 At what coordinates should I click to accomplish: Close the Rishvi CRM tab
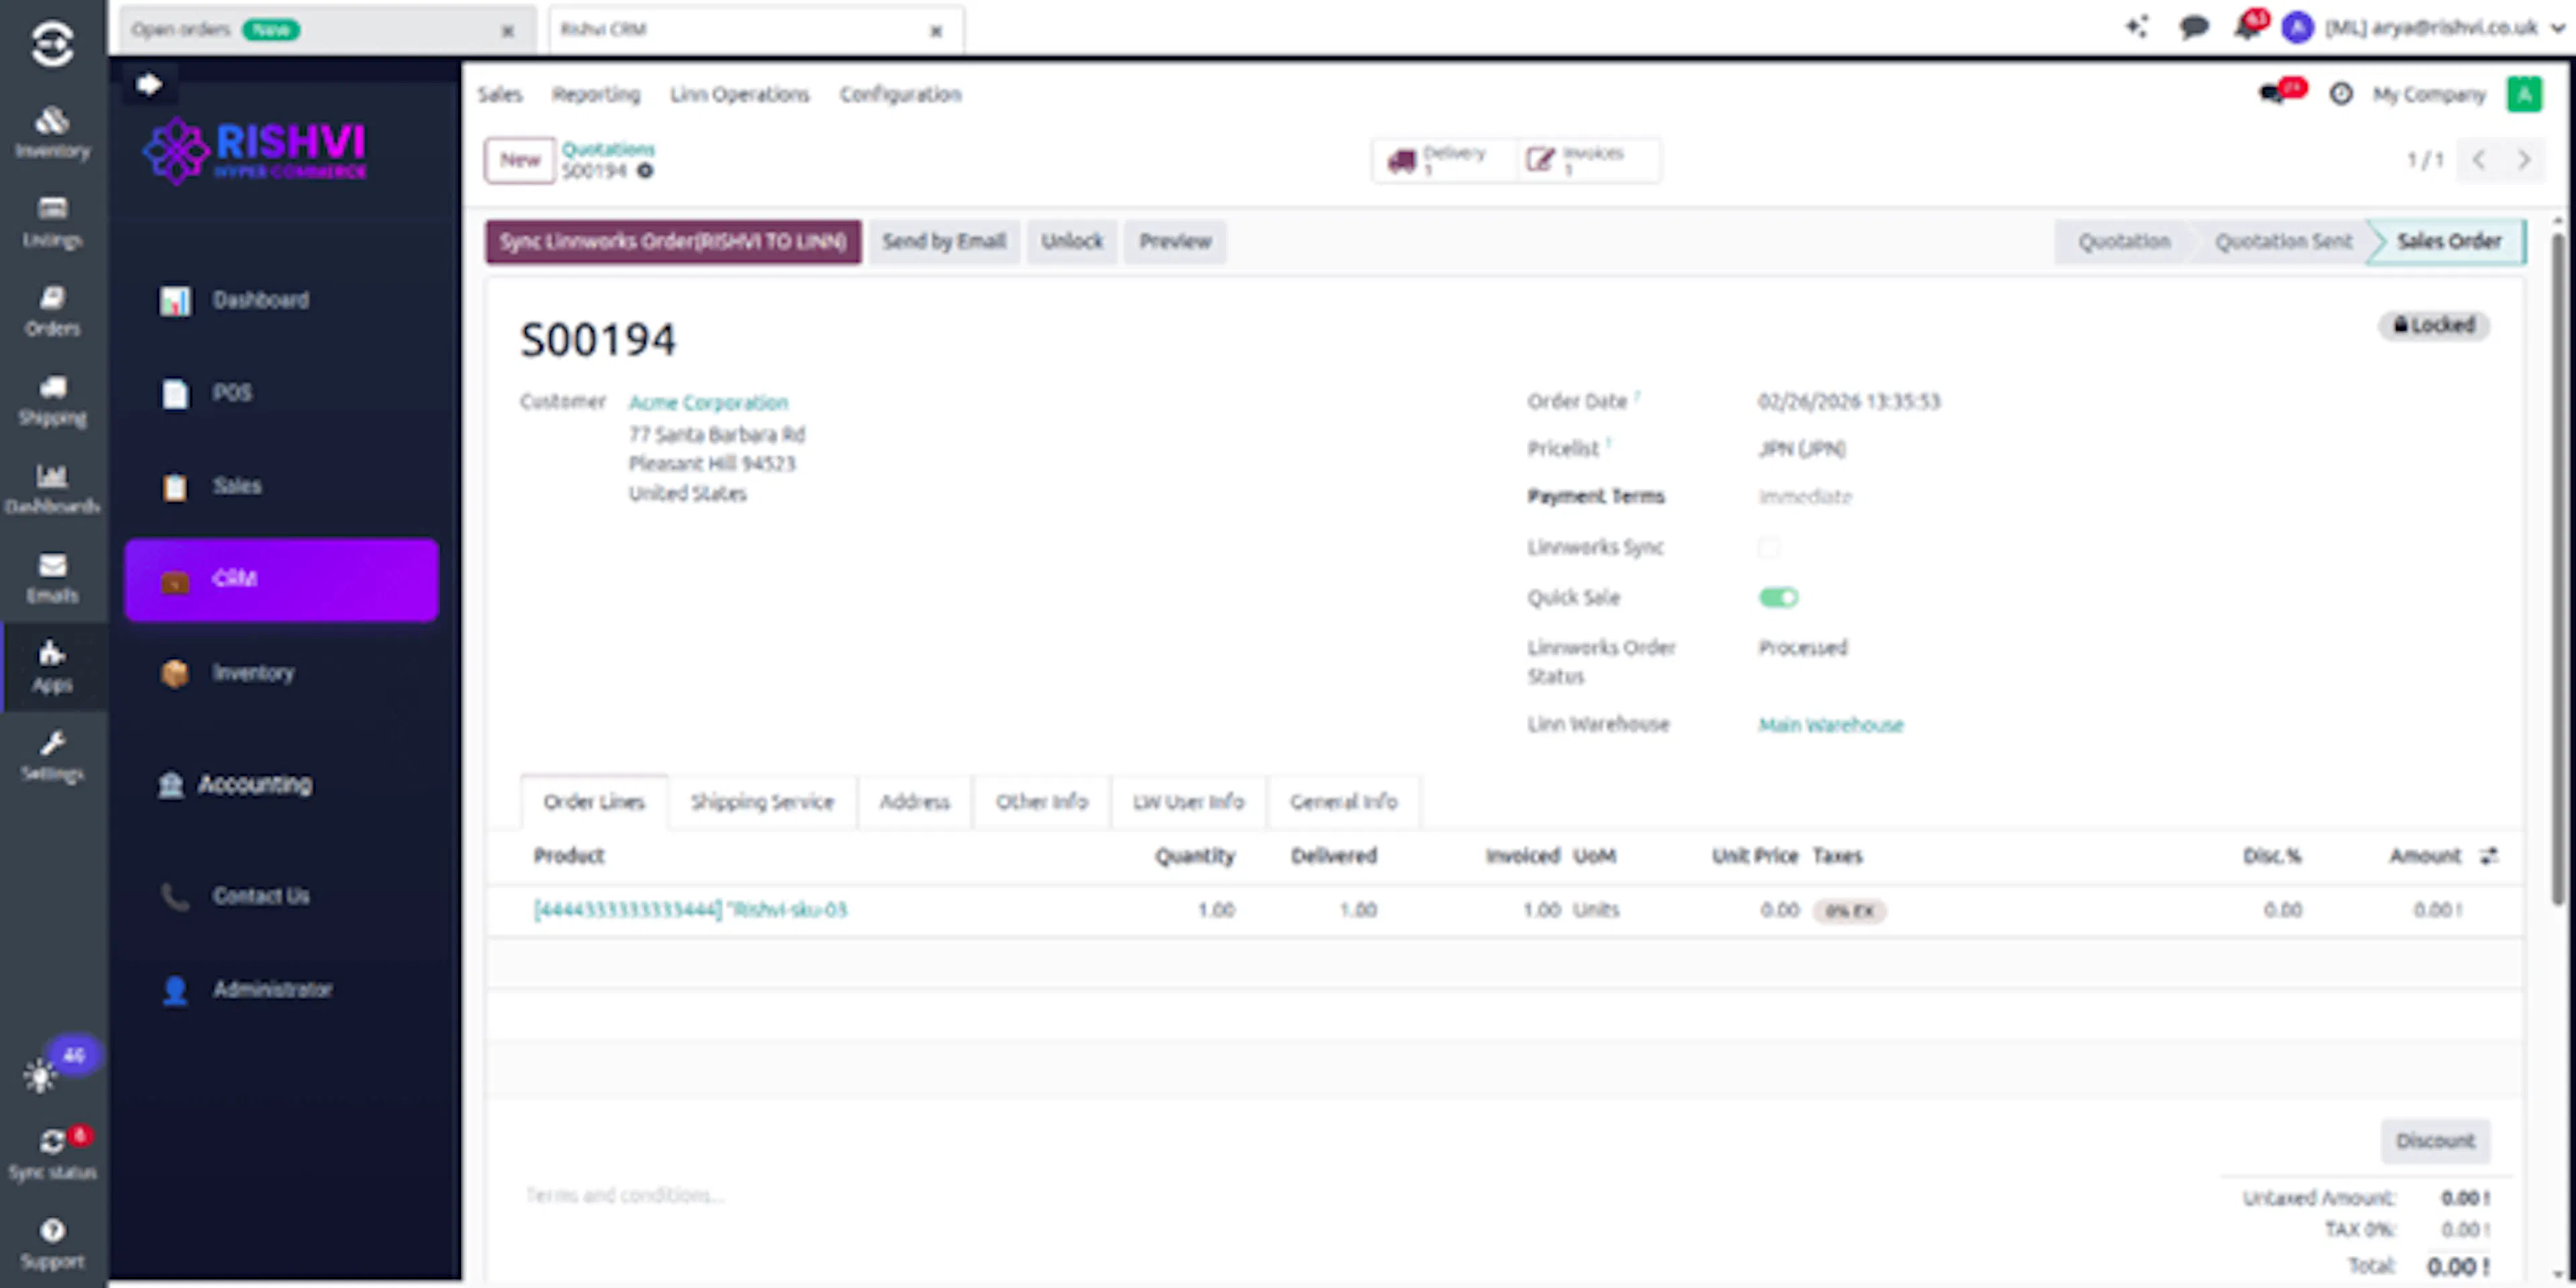(936, 31)
